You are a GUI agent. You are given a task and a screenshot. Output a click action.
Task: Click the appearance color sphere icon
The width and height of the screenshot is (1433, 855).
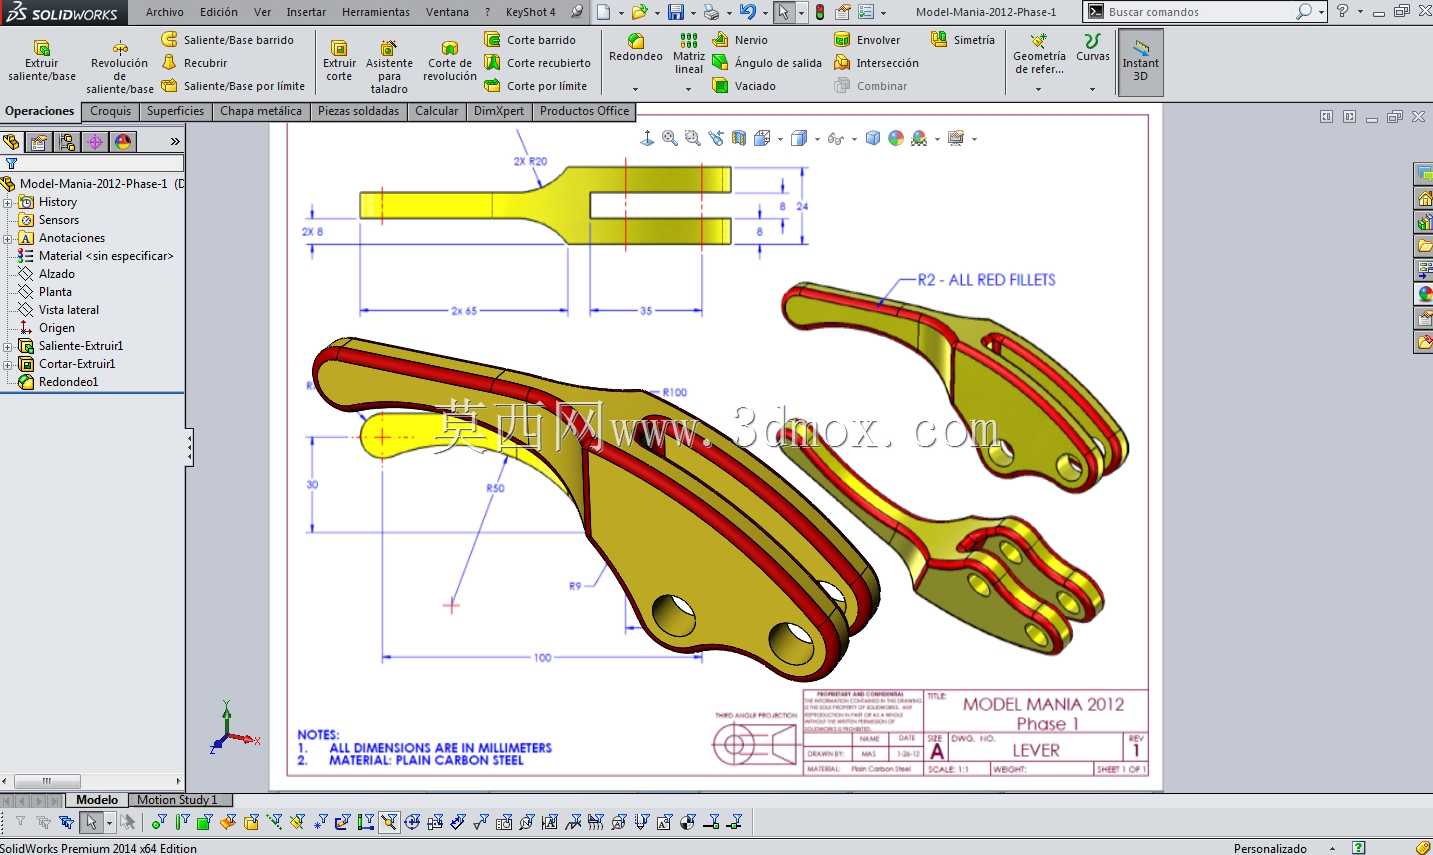click(x=896, y=139)
